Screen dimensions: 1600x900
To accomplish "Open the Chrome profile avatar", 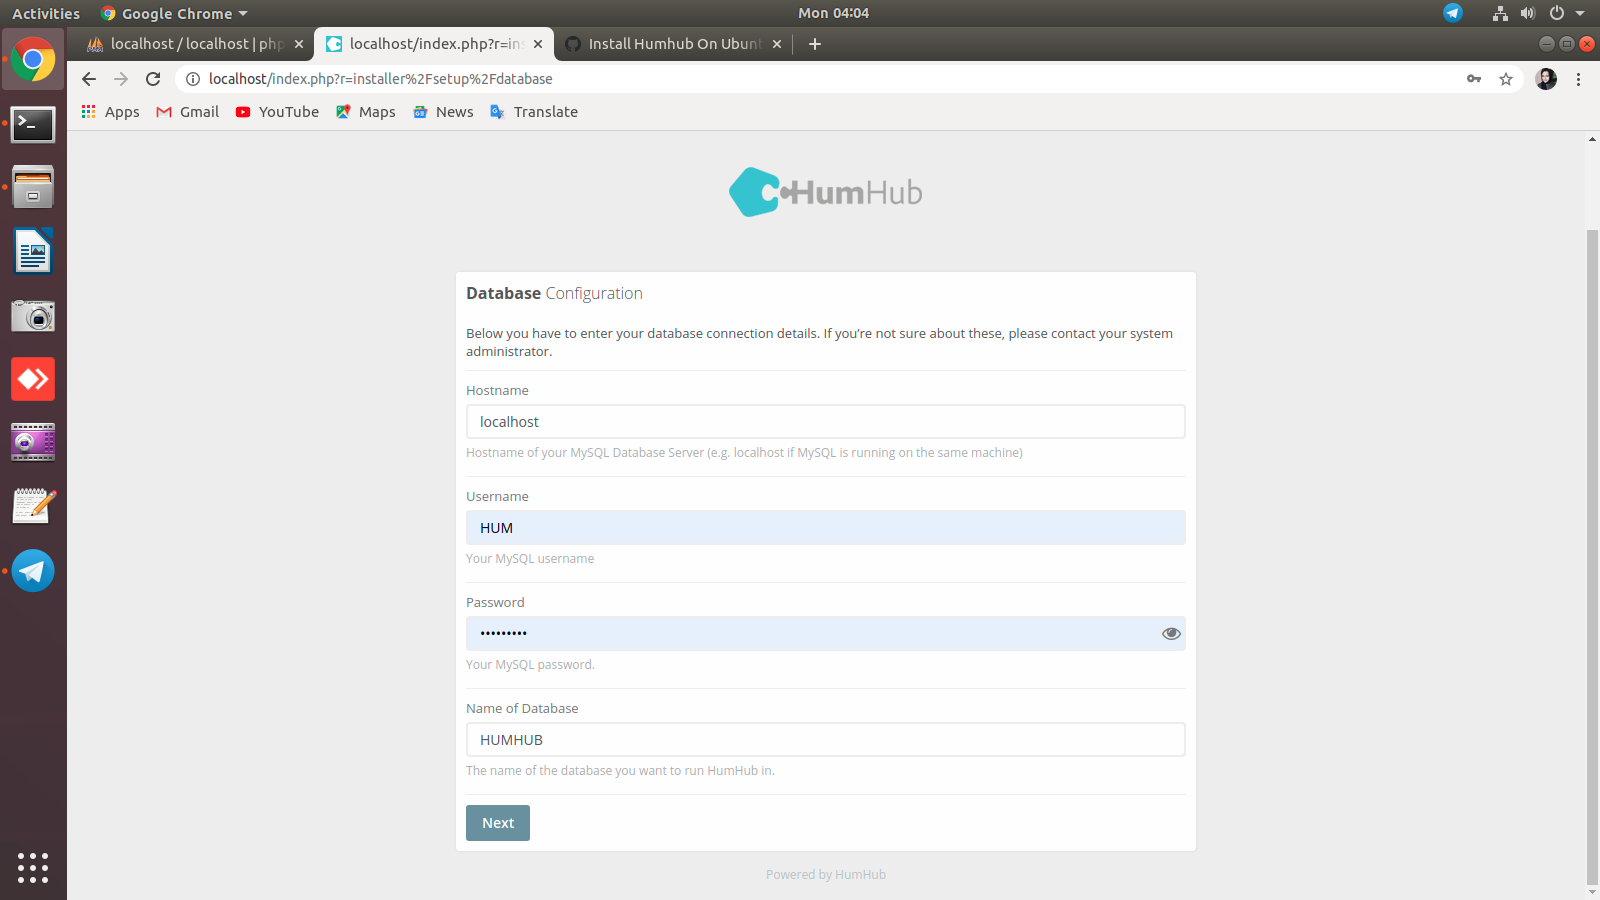I will (x=1546, y=79).
